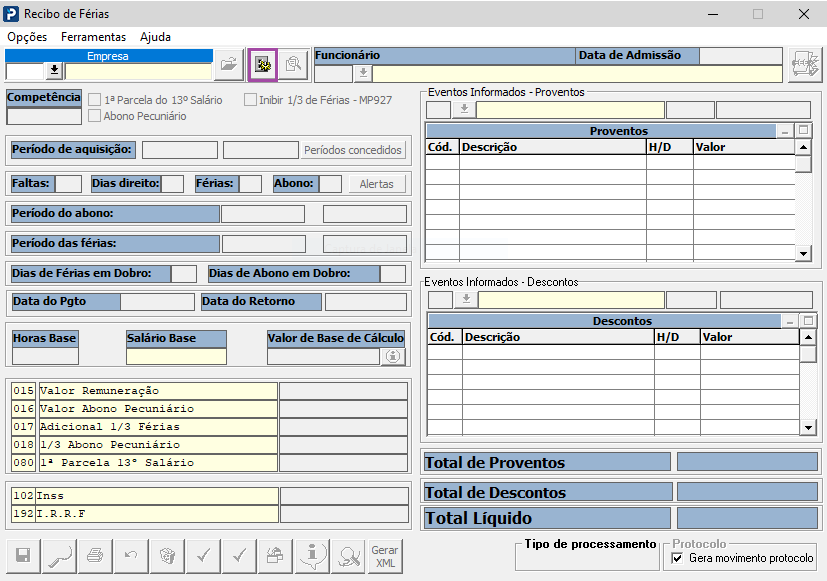
Task: Click the Empresa code input field
Action: (x=25, y=71)
